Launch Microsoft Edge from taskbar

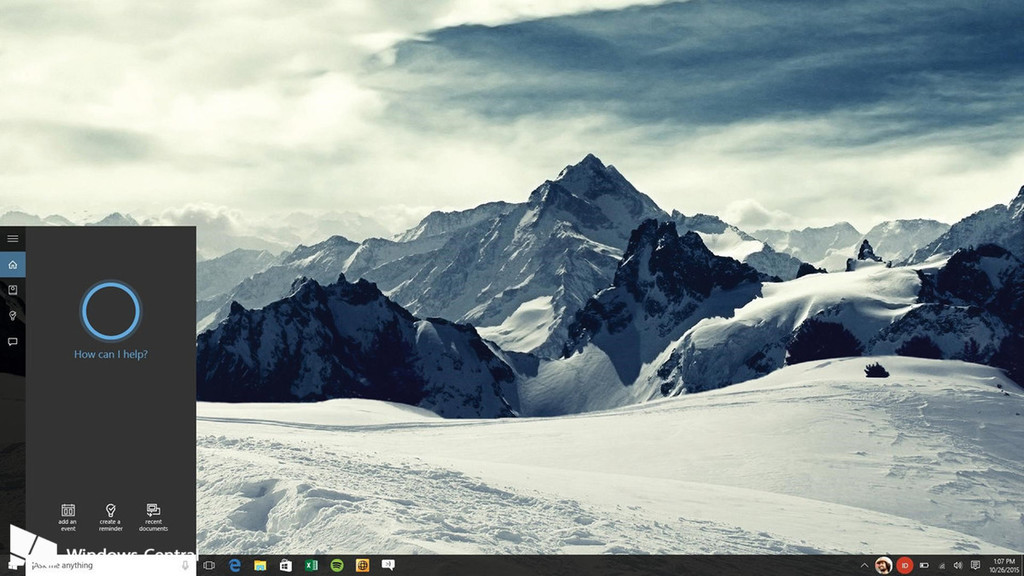(x=235, y=565)
